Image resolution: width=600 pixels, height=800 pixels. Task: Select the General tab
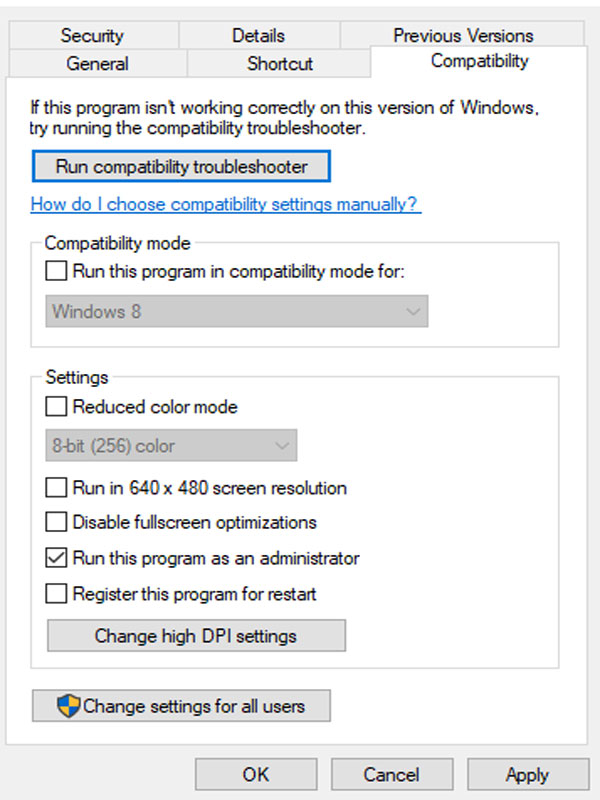tap(97, 63)
